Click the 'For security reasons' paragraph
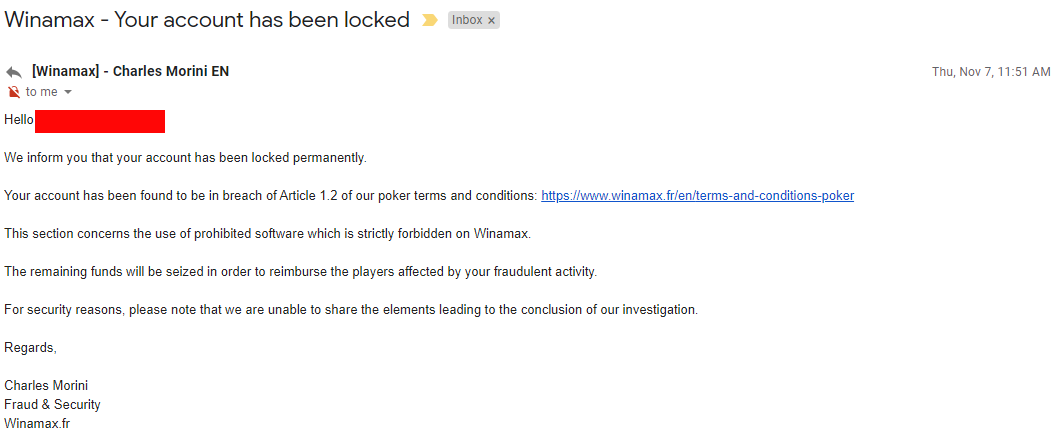Image resolution: width=1061 pixels, height=434 pixels. point(350,310)
